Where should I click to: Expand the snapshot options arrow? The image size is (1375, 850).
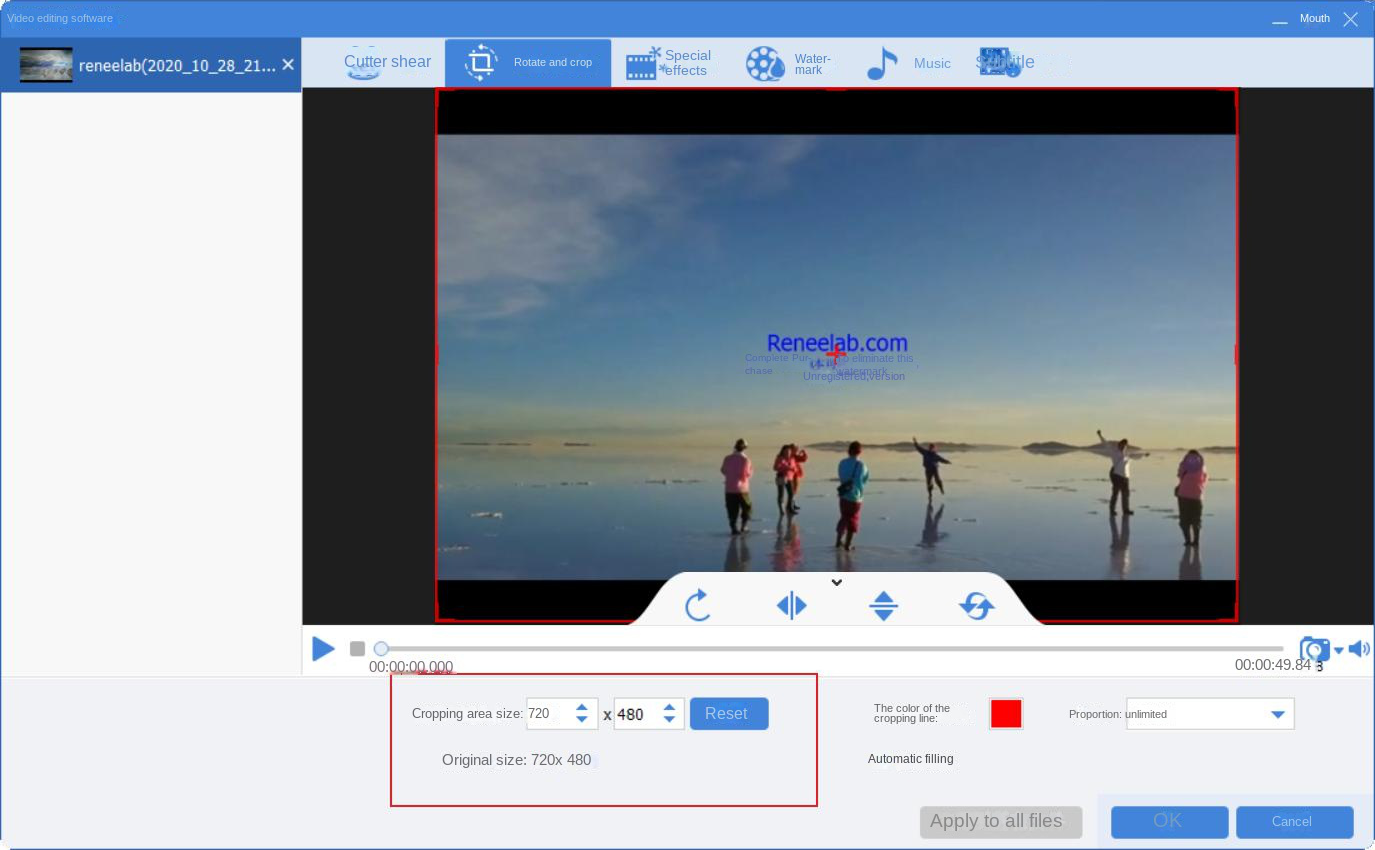(x=1339, y=651)
